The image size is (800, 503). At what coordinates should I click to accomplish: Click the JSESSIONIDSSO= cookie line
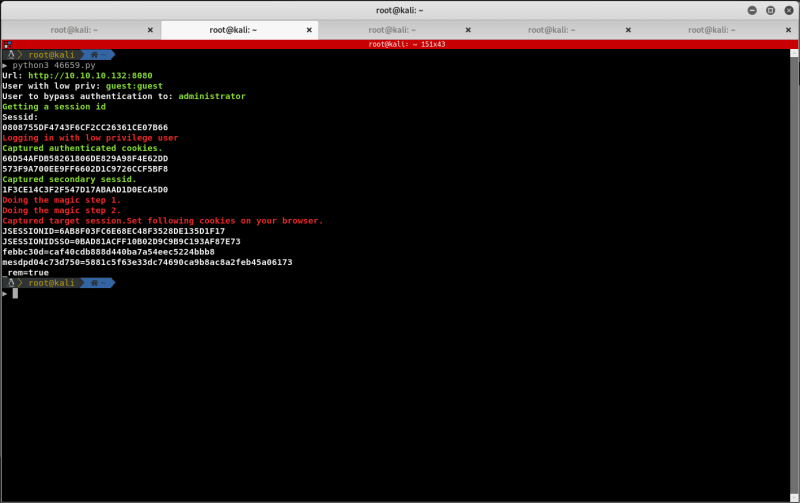(121, 242)
